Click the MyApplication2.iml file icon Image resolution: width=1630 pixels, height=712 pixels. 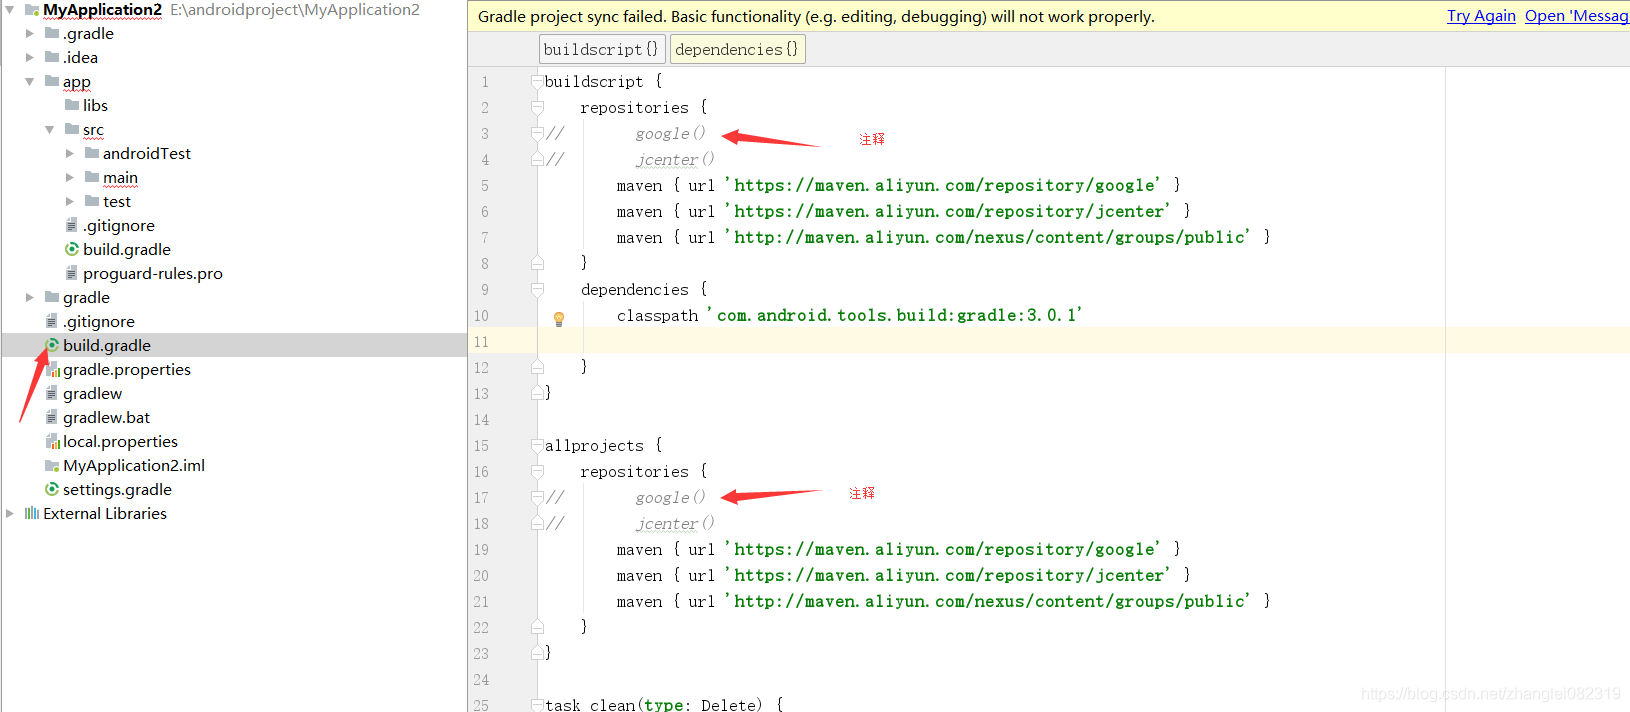click(52, 465)
